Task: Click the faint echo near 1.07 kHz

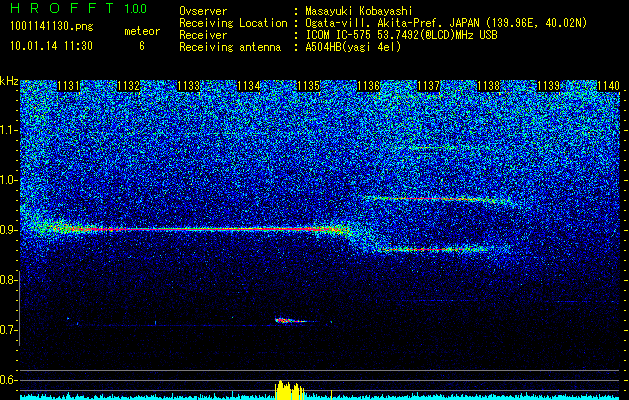Action: [433, 148]
